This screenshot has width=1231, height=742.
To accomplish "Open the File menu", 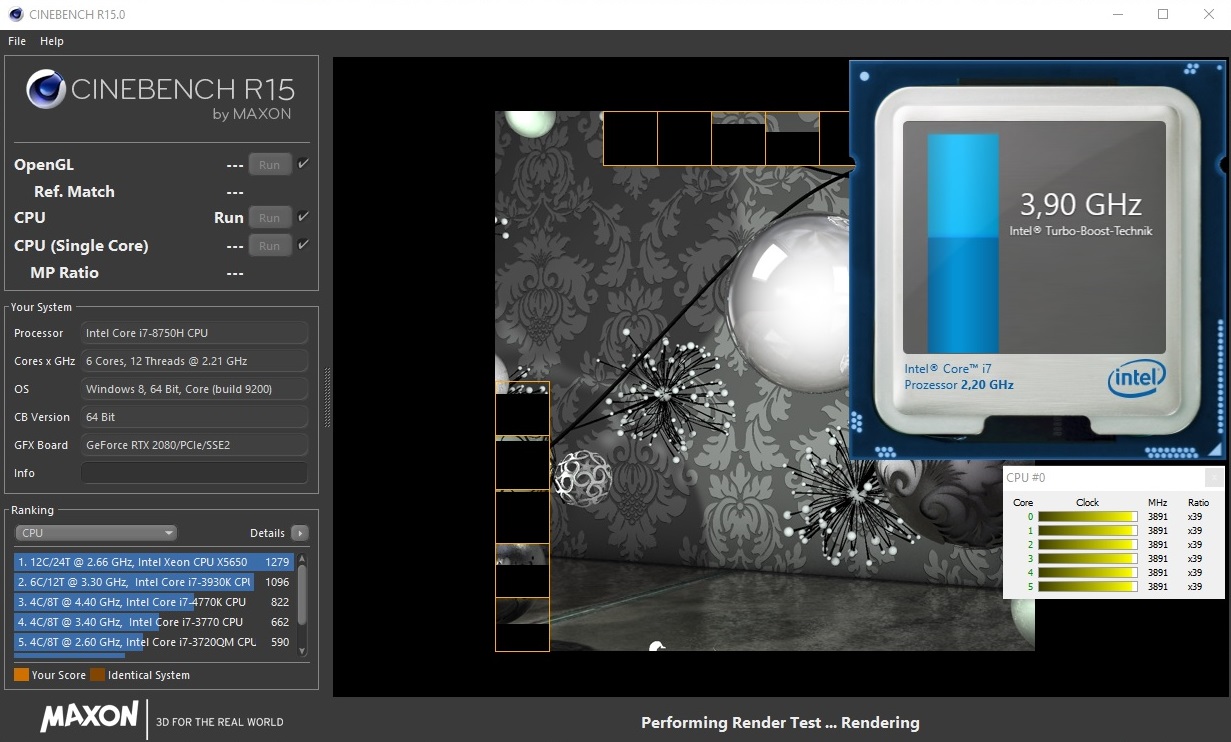I will coord(17,41).
